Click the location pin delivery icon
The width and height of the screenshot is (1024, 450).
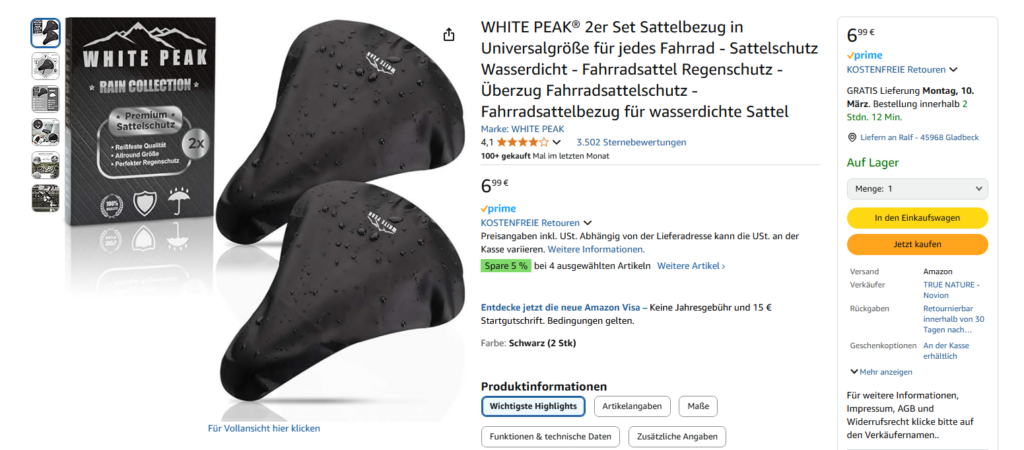pos(852,138)
